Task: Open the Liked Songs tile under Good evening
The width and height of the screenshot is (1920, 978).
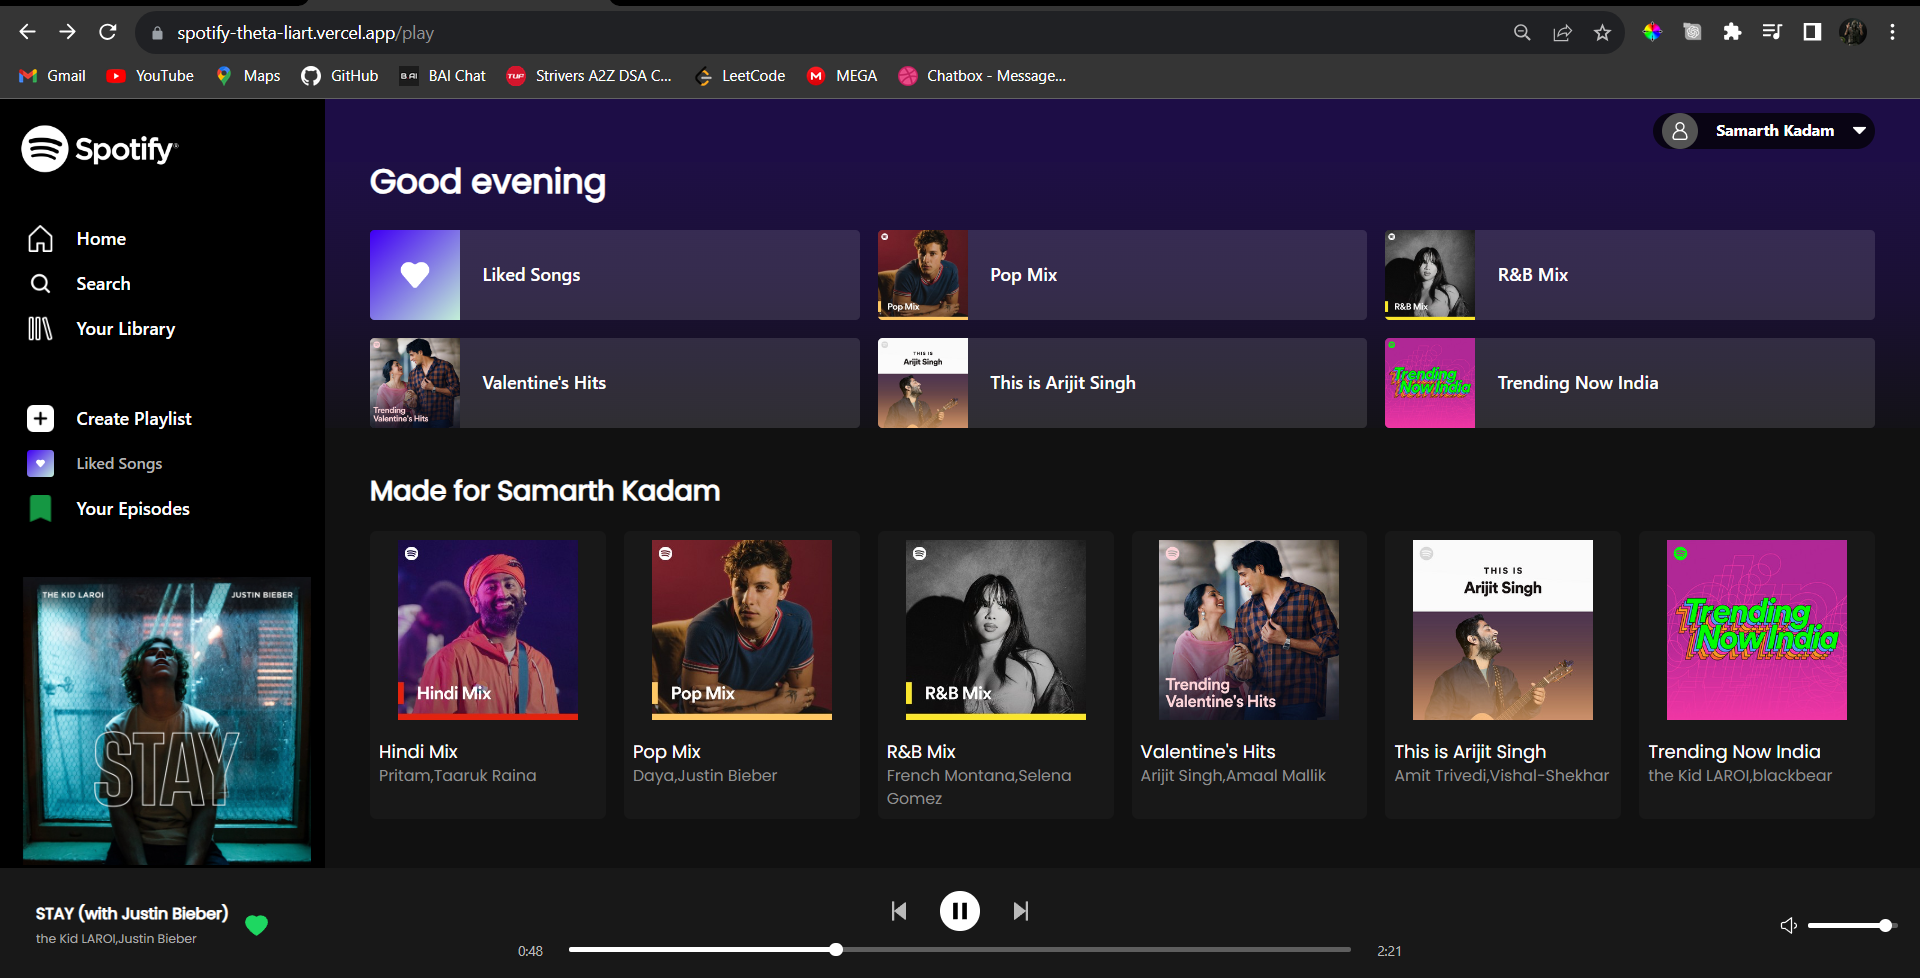Action: (x=615, y=275)
